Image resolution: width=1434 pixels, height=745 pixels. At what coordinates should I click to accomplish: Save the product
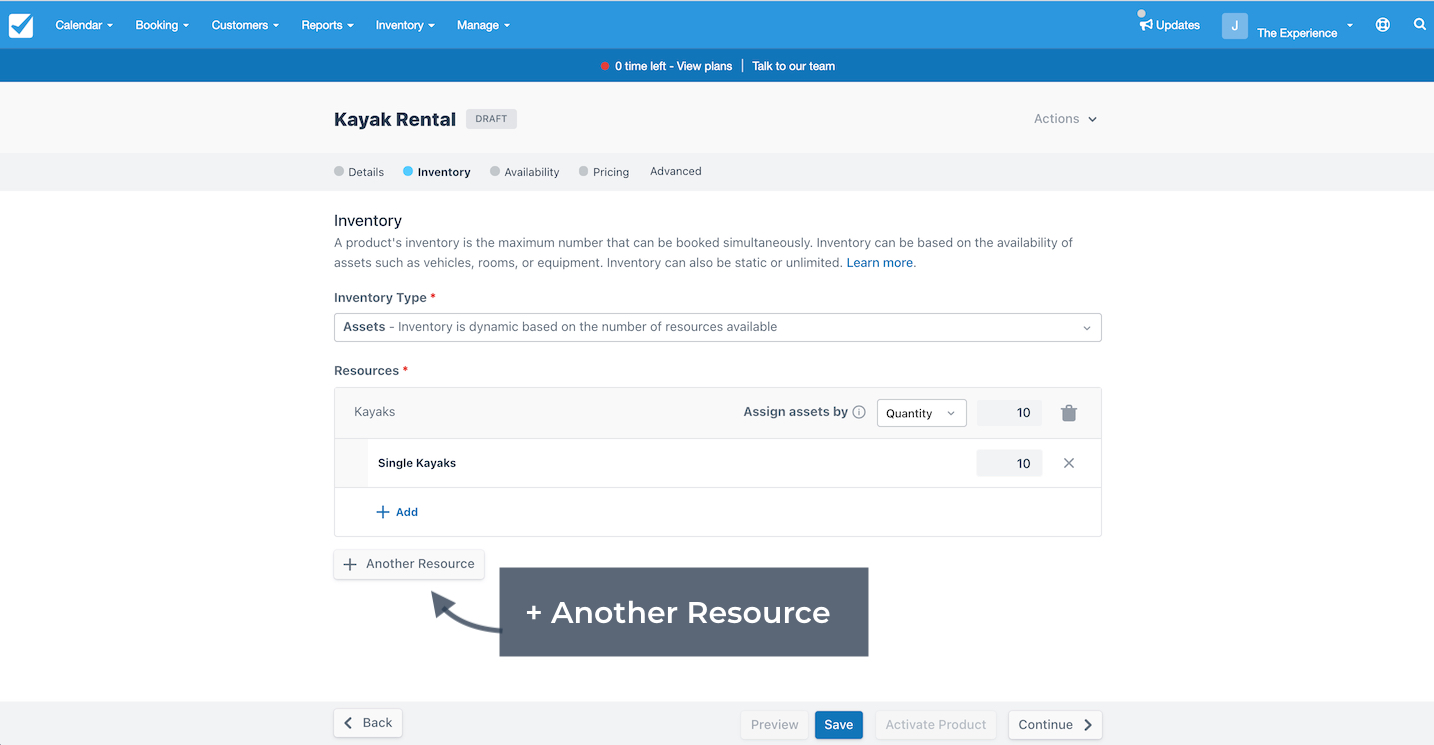(x=839, y=725)
